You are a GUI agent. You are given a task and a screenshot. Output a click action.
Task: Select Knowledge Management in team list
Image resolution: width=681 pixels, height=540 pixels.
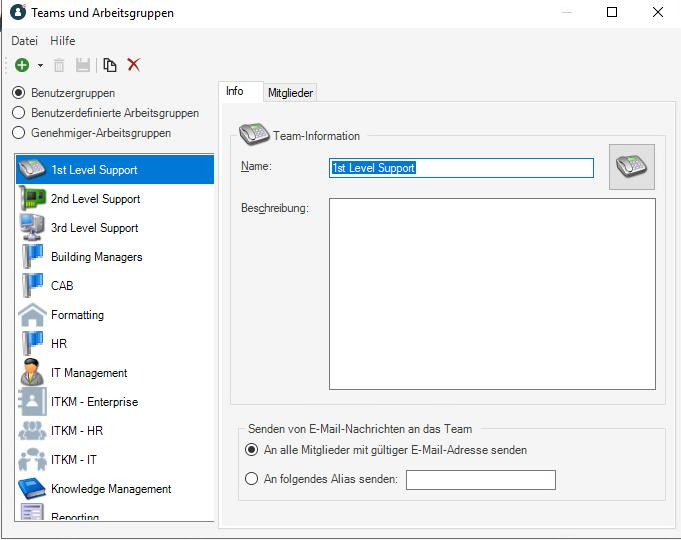click(x=115, y=488)
